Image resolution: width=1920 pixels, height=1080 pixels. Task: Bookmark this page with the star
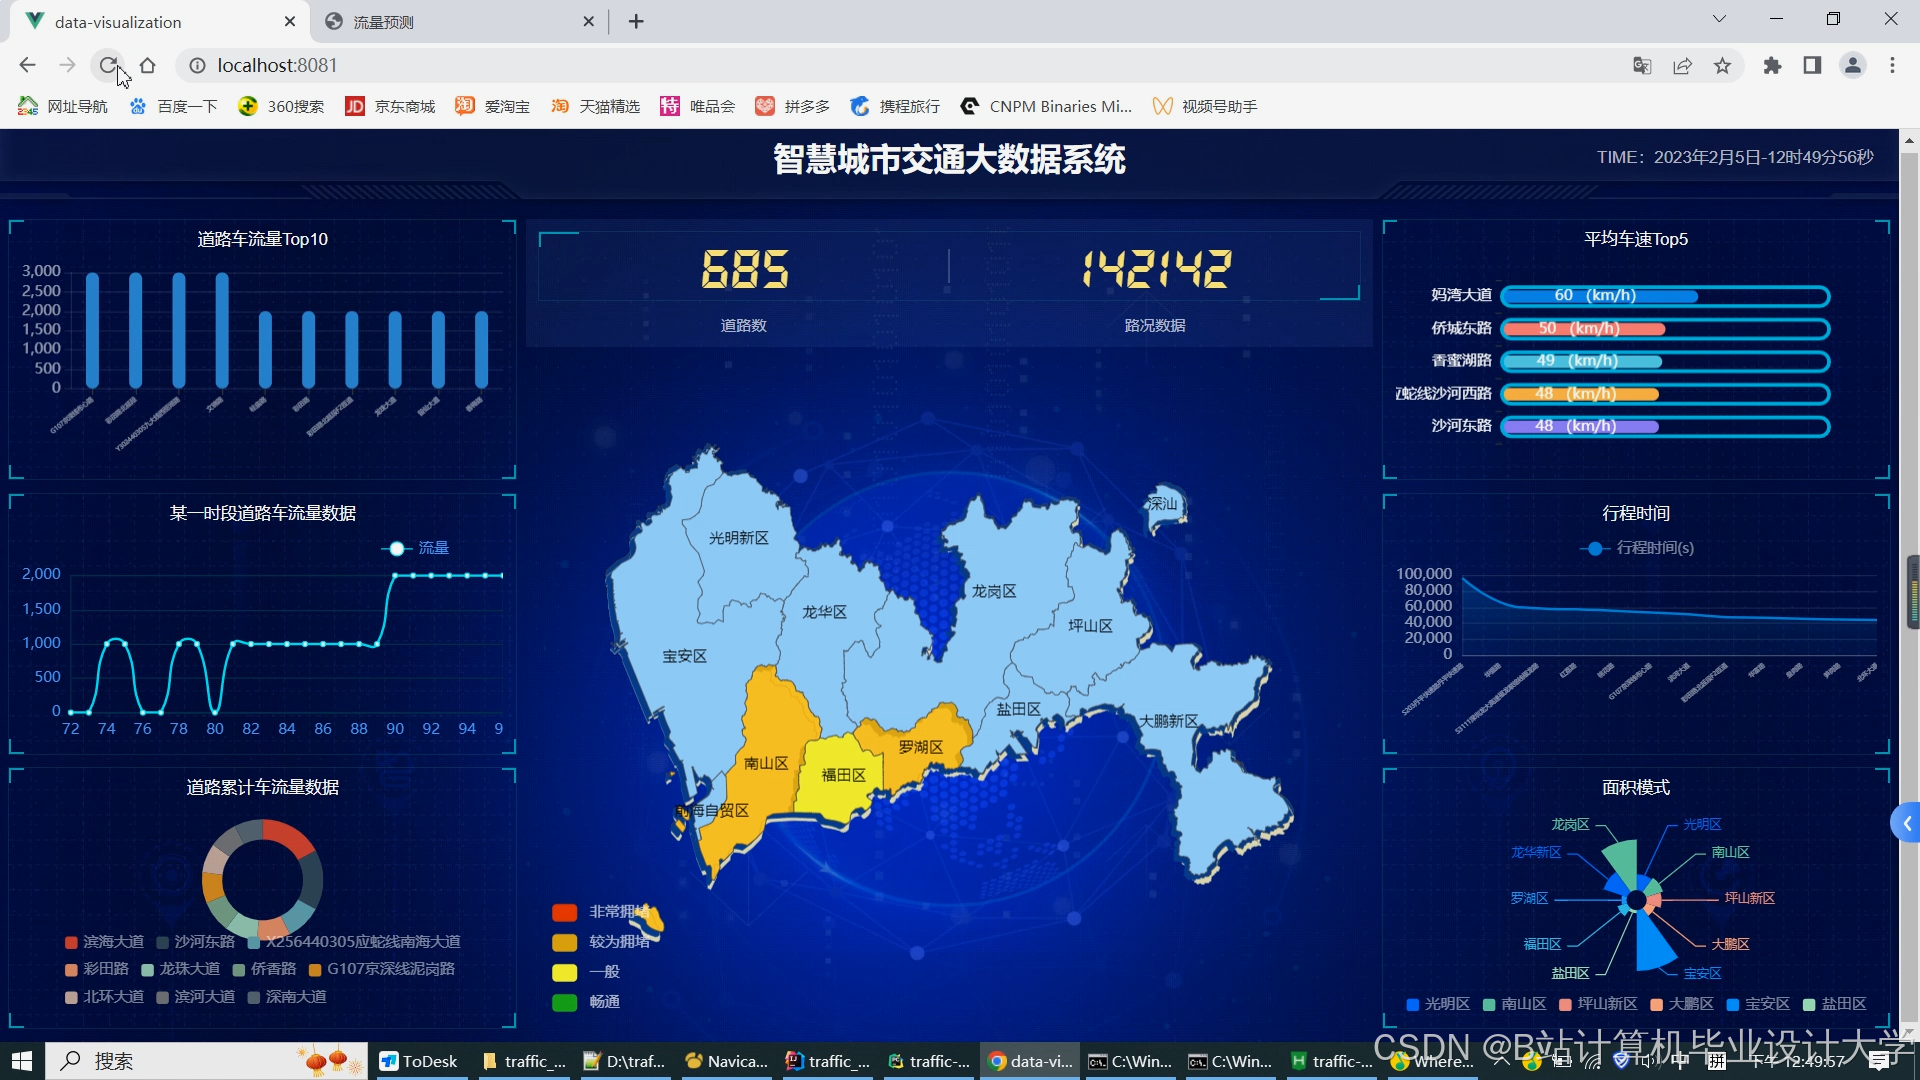tap(1722, 65)
